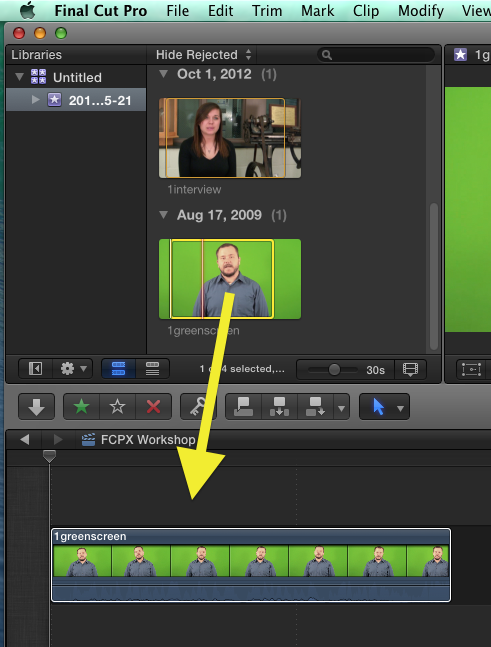Go forward in timeline history

point(58,439)
